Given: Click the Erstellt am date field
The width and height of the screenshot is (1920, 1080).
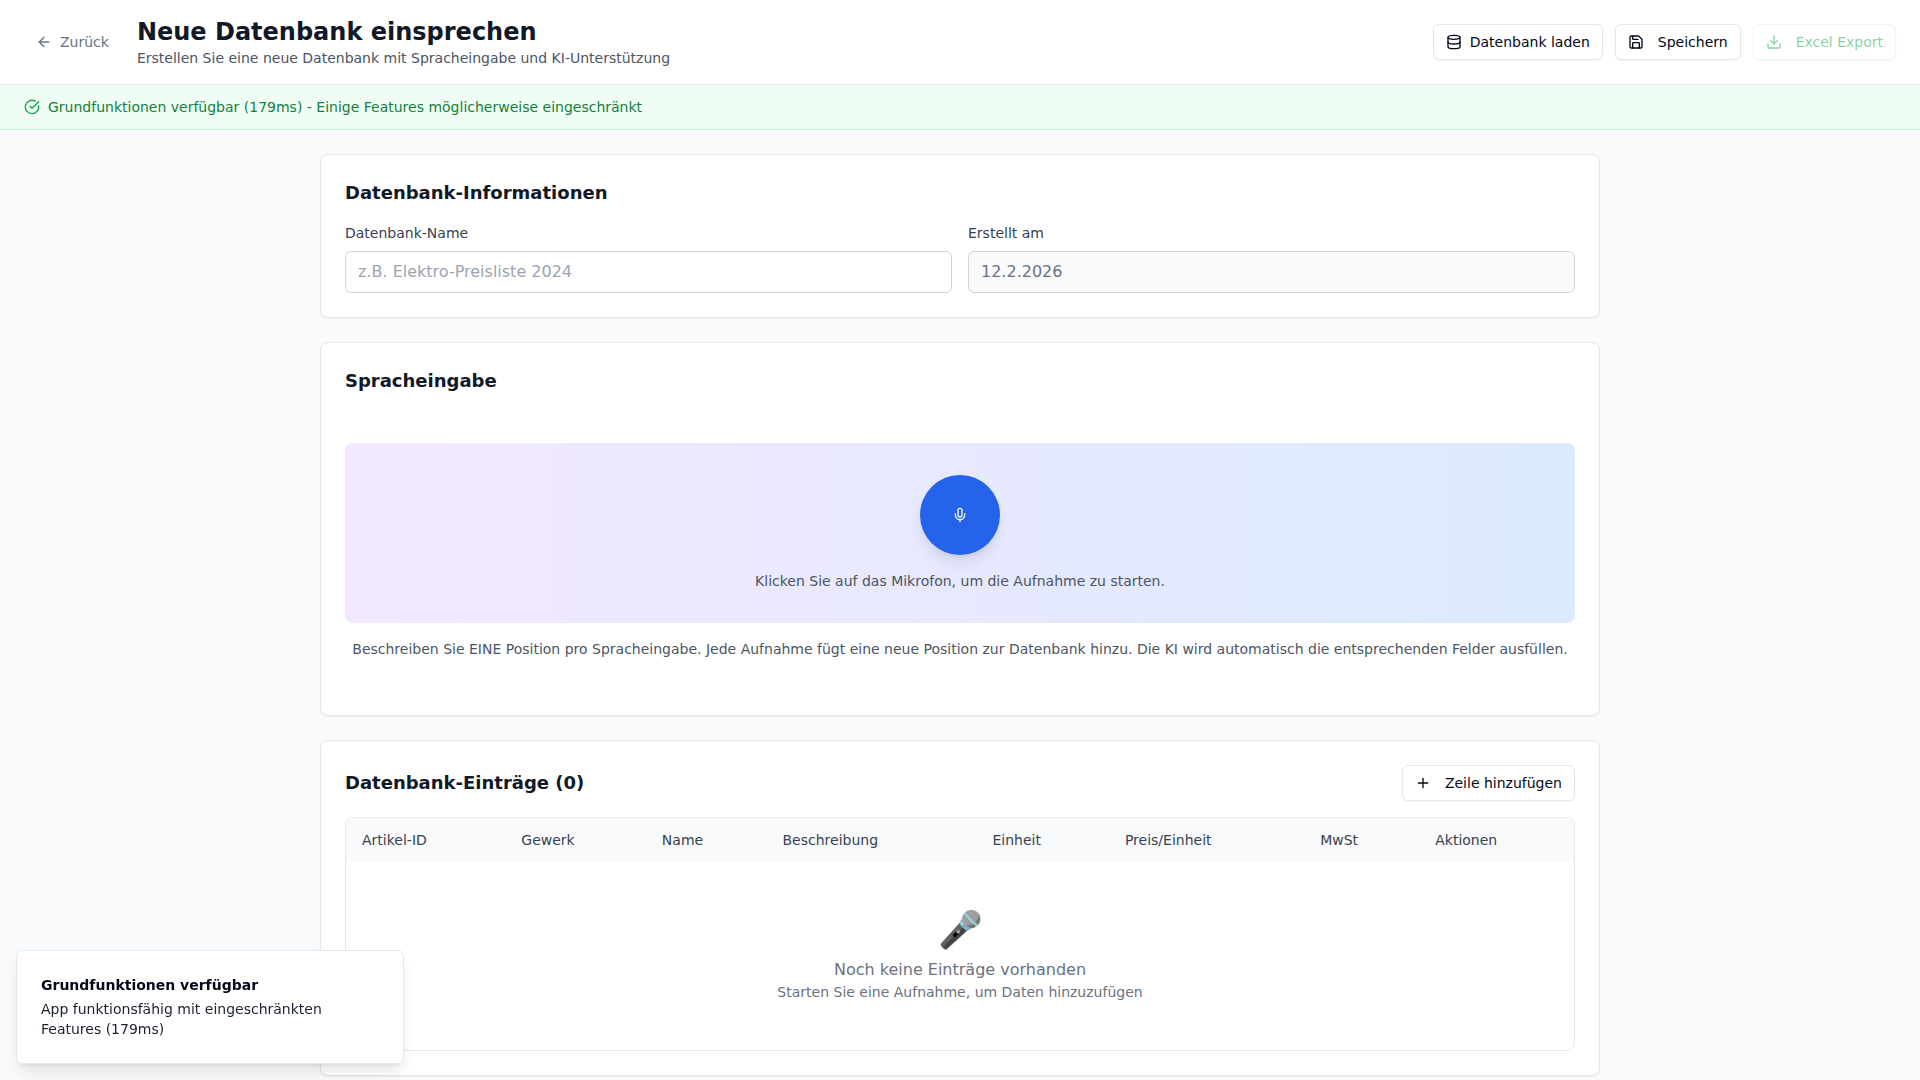Looking at the screenshot, I should 1270,272.
